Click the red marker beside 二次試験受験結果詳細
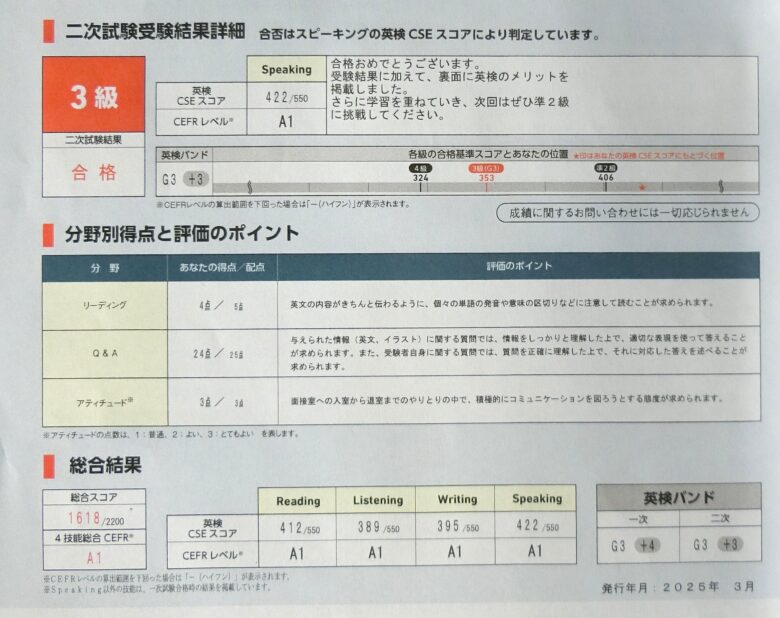Screen dimensions: 780x618 [47, 30]
